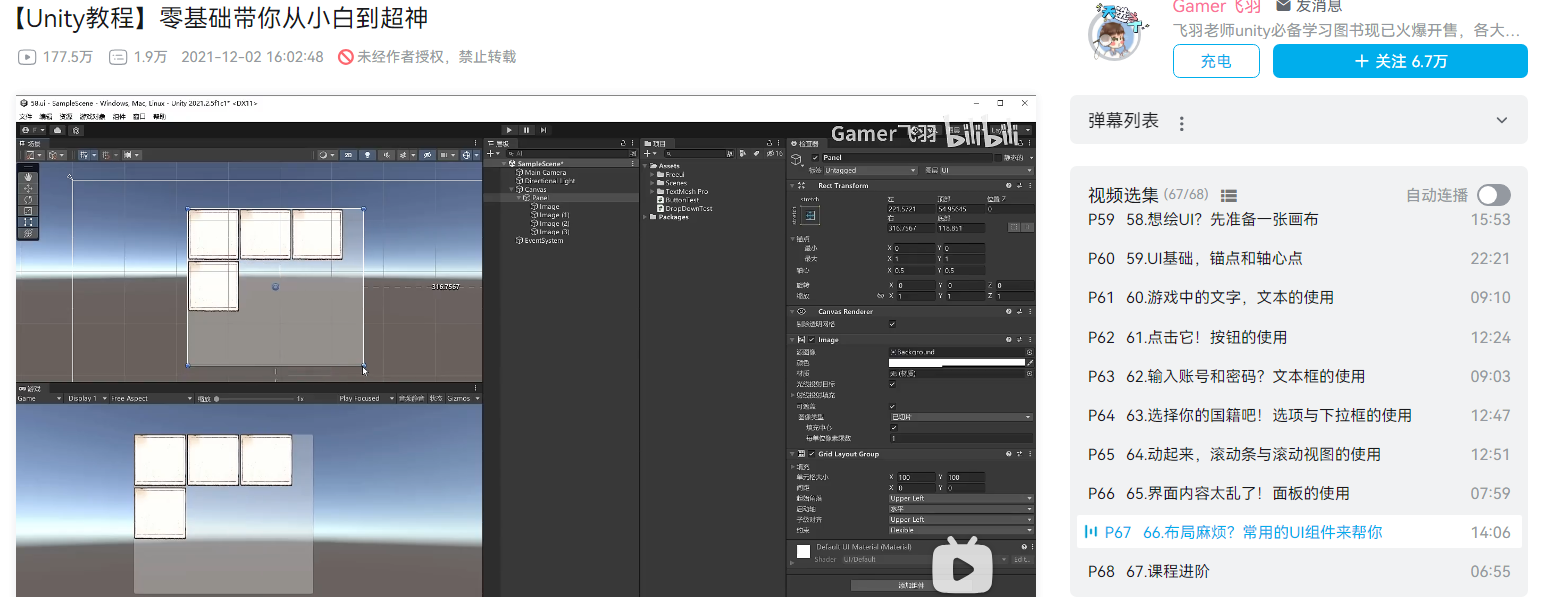Select the combined Transform tool in Scene
This screenshot has width=1563, height=597.
pos(28,233)
